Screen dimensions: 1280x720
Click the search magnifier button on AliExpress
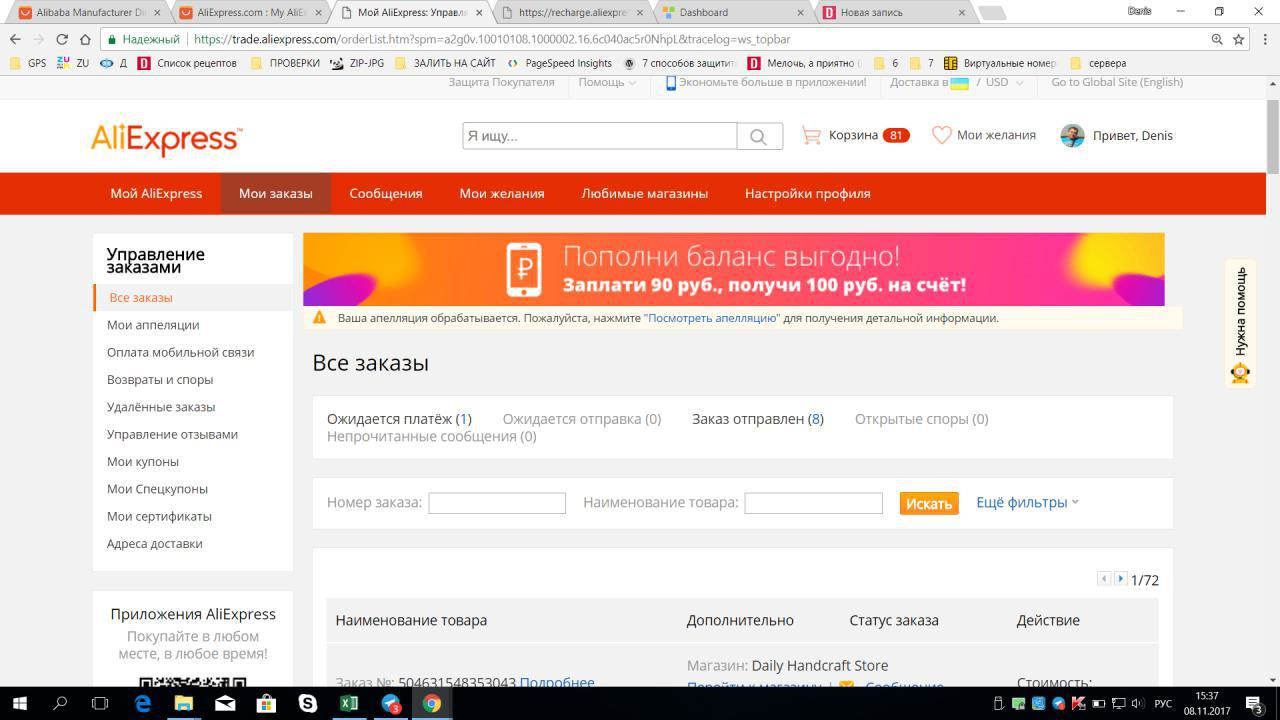[x=759, y=136]
